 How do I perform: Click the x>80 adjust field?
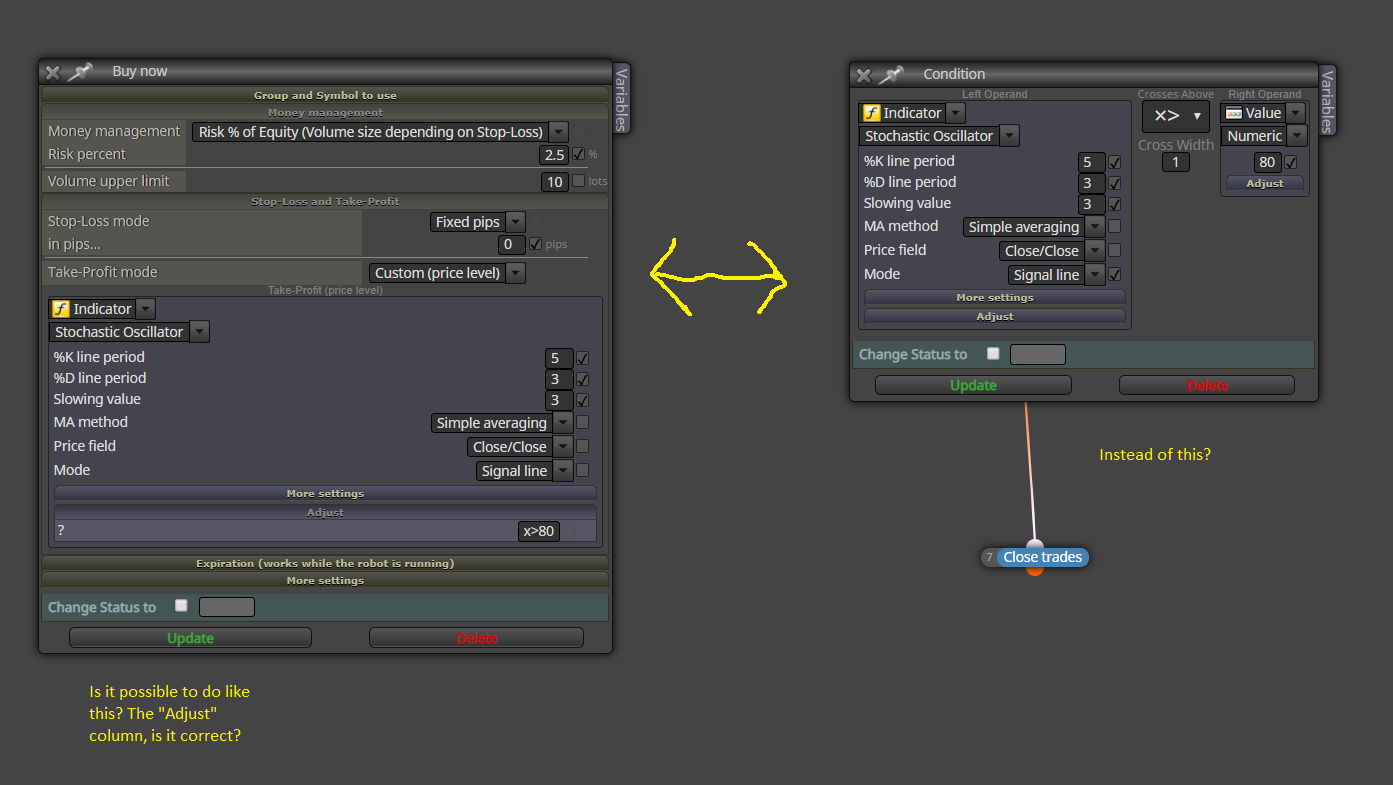pyautogui.click(x=539, y=531)
